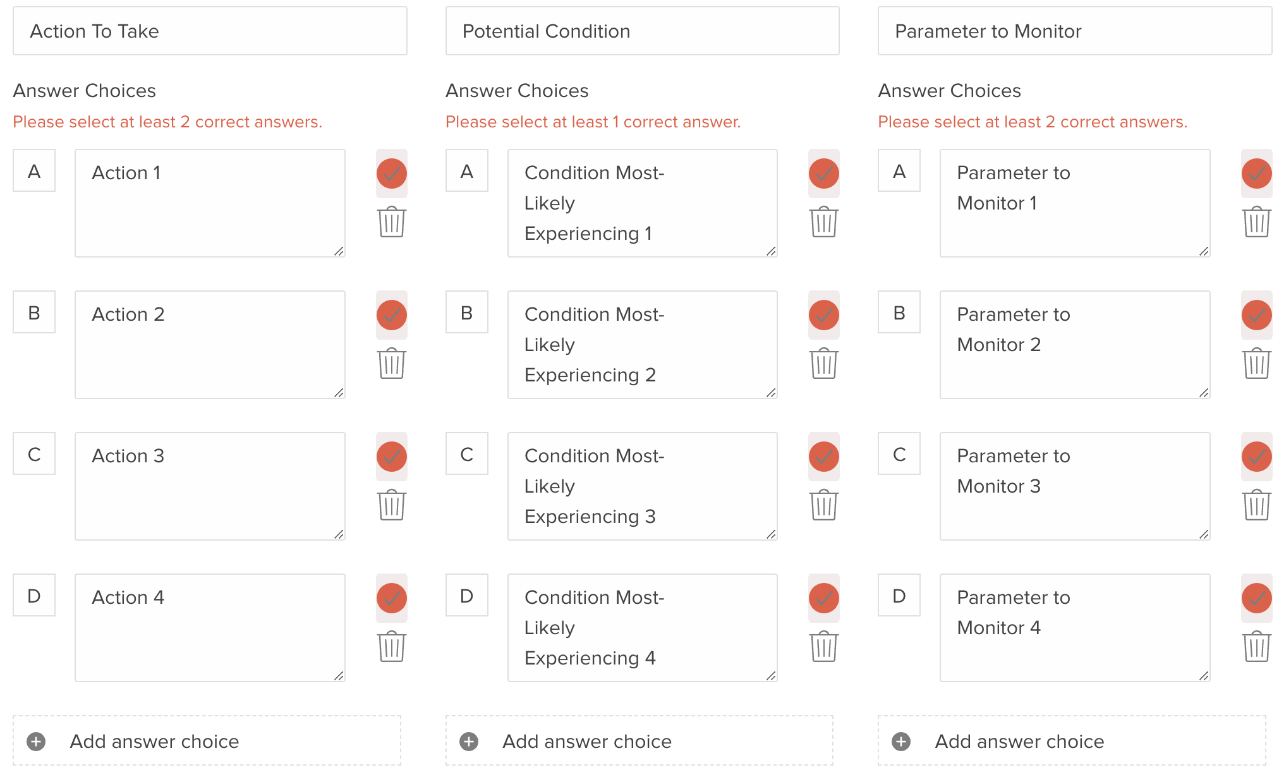1286x777 pixels.
Task: Add answer choice under Action To Take
Action: (207, 741)
